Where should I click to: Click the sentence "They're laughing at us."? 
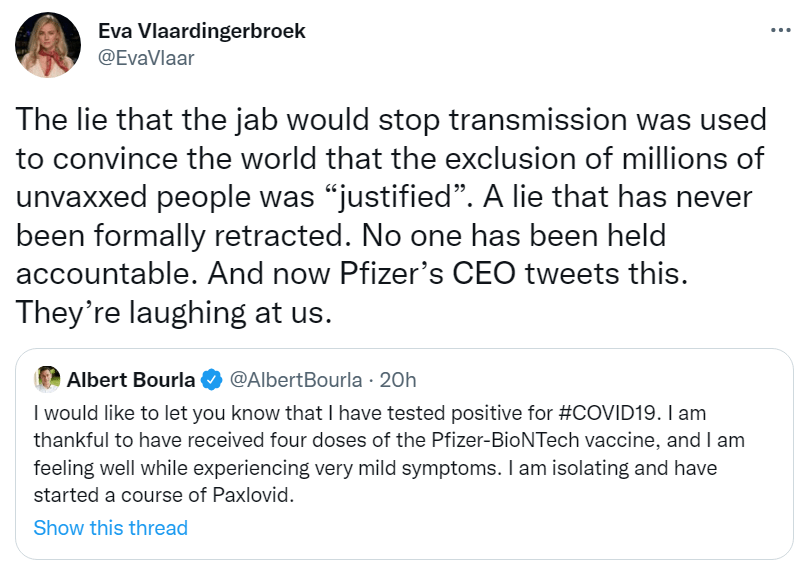172,312
